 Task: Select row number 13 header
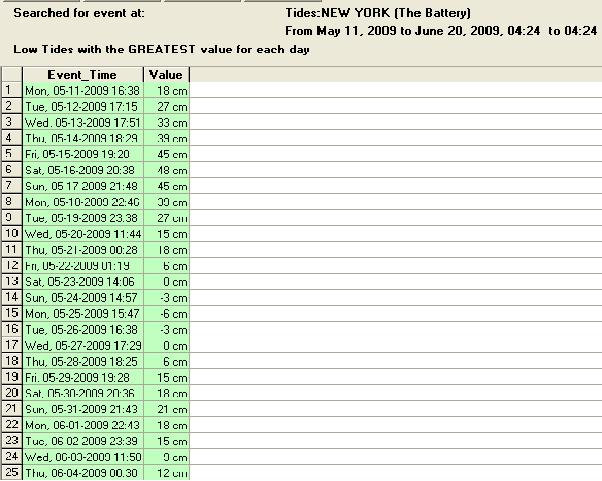(x=10, y=281)
